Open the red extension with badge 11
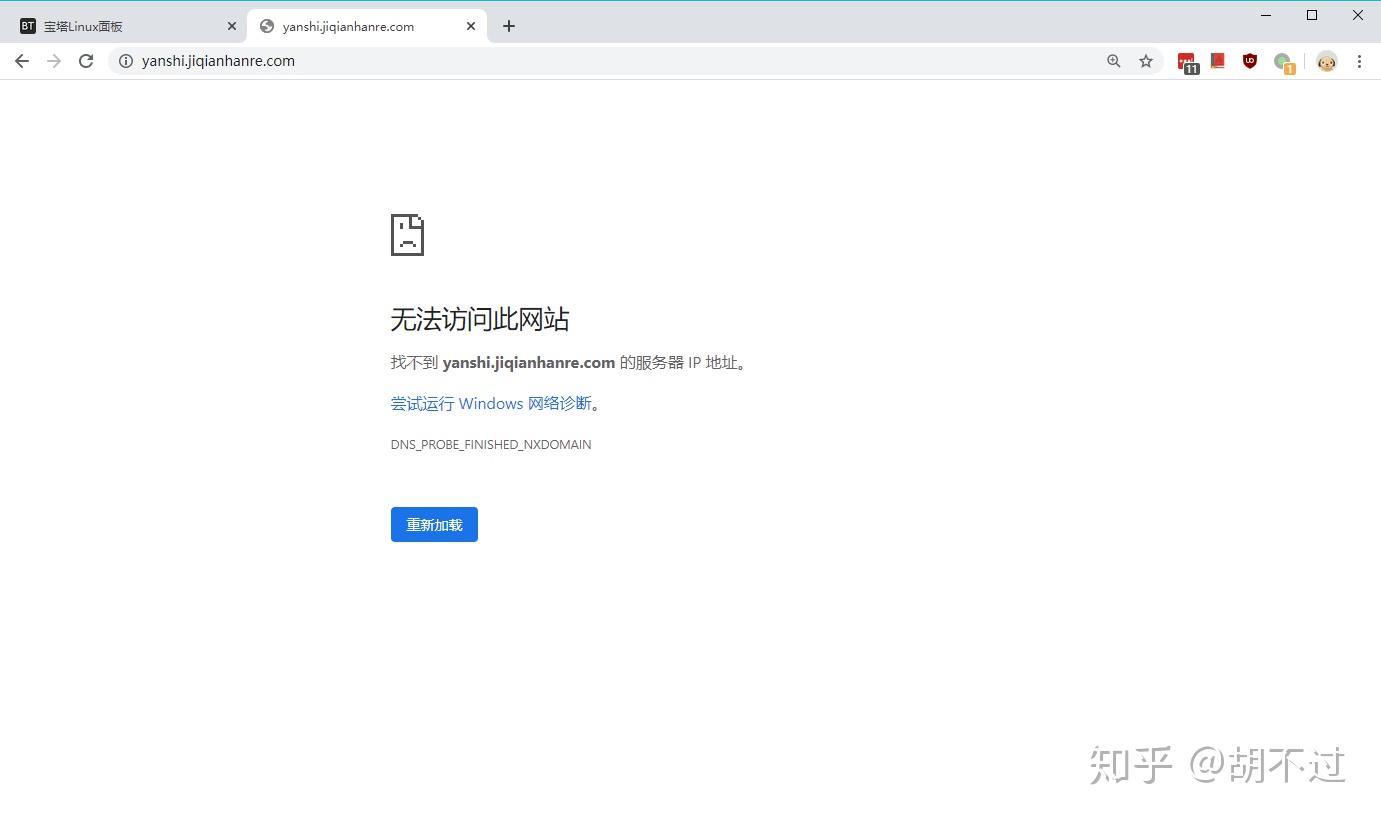1381x821 pixels. 1187,62
